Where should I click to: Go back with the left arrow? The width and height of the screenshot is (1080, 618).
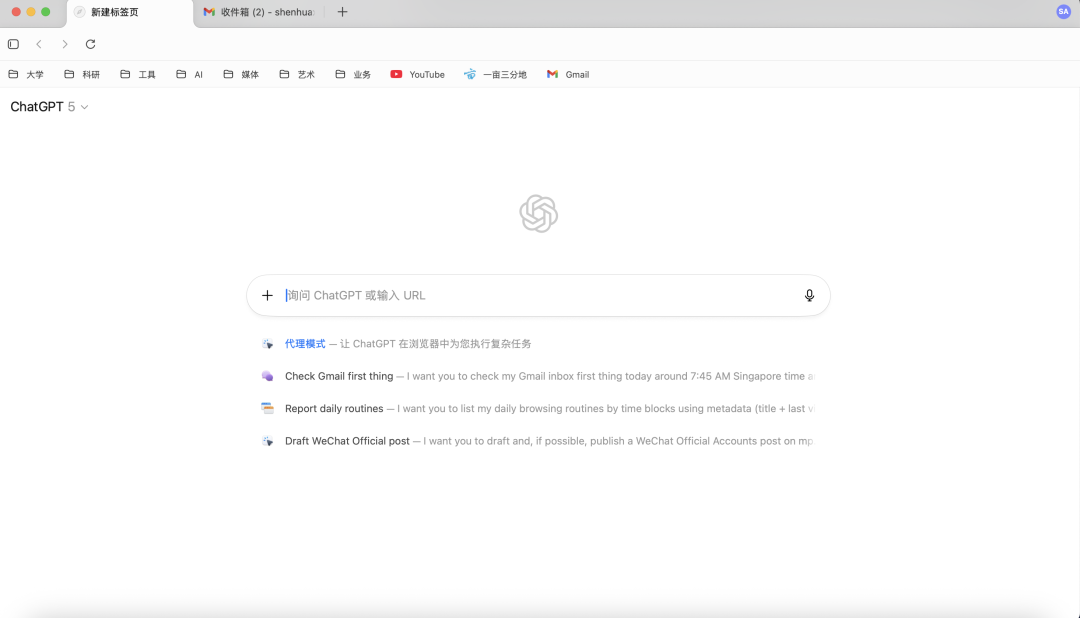click(39, 44)
